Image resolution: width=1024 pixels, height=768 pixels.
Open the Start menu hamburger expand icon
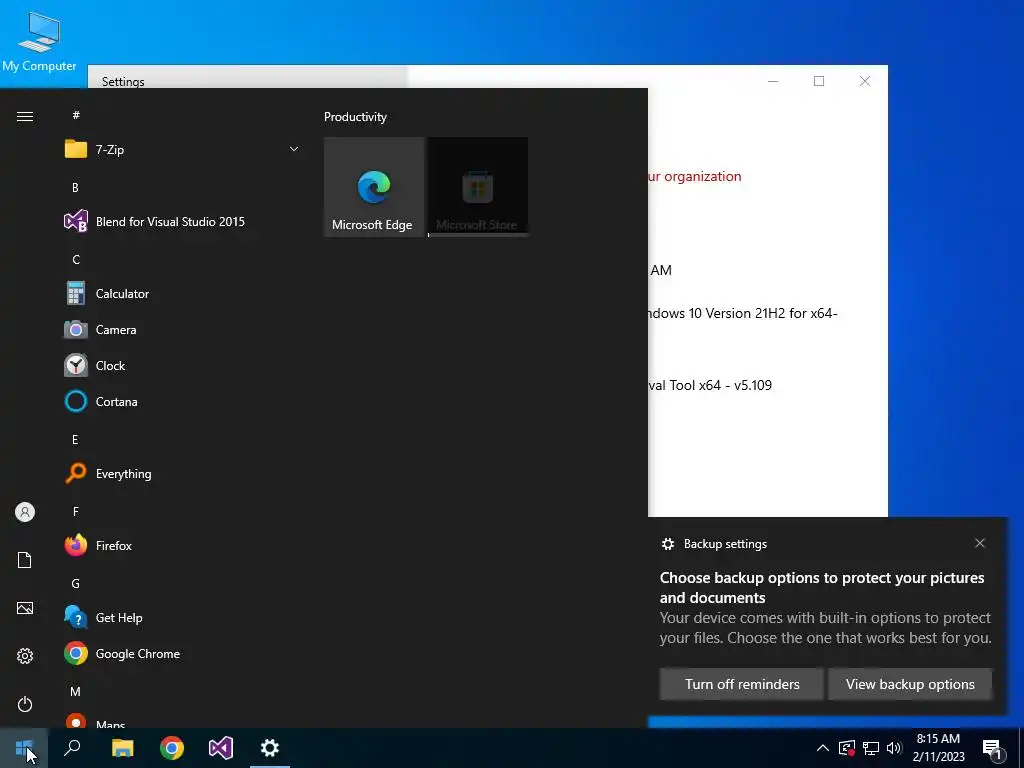(x=25, y=116)
